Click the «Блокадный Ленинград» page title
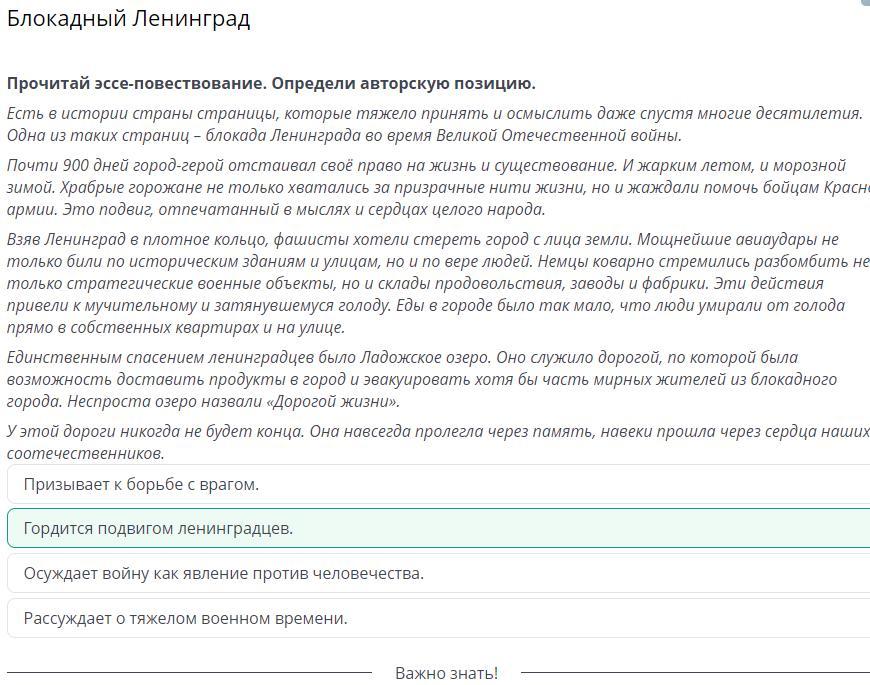Image resolution: width=870 pixels, height=685 pixels. (128, 19)
